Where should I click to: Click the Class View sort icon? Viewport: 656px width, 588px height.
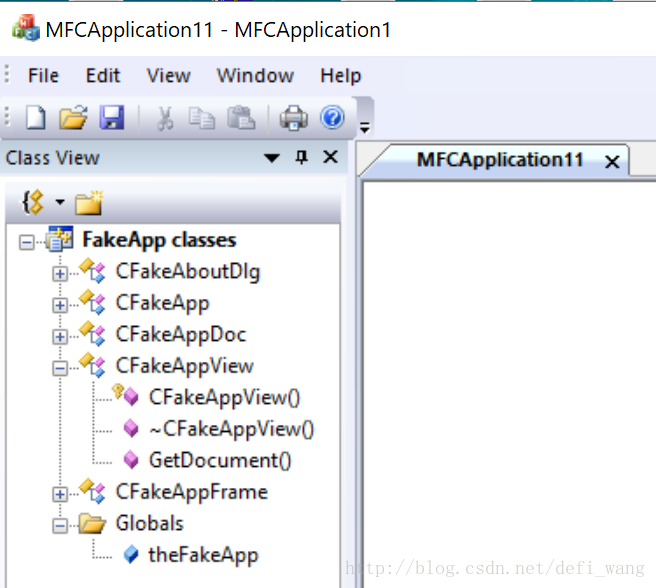(33, 203)
